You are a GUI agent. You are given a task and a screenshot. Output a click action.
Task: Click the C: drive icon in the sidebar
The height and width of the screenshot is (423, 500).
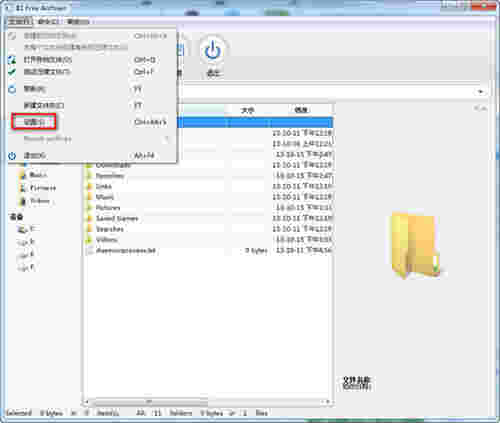(x=23, y=229)
